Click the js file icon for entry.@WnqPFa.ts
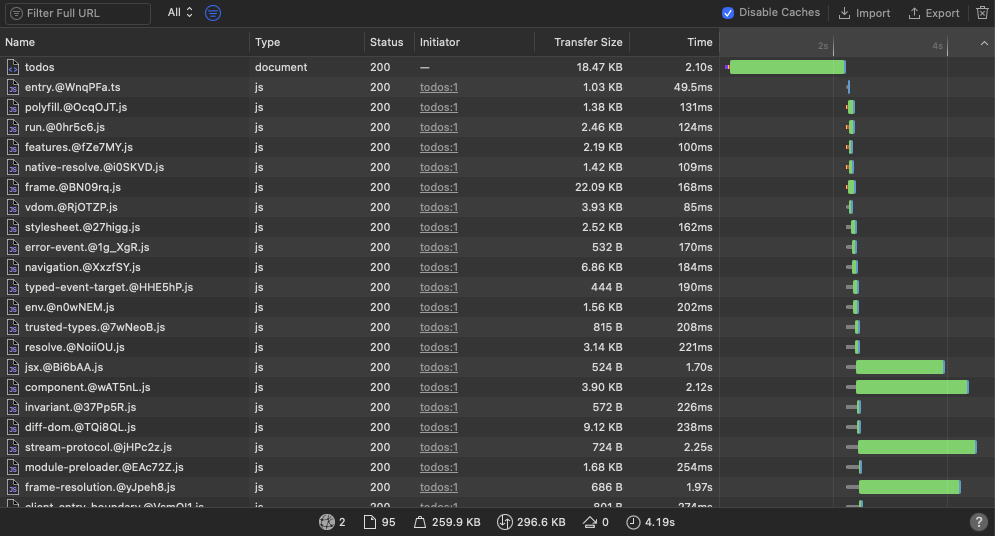The height and width of the screenshot is (536, 995). pos(13,88)
